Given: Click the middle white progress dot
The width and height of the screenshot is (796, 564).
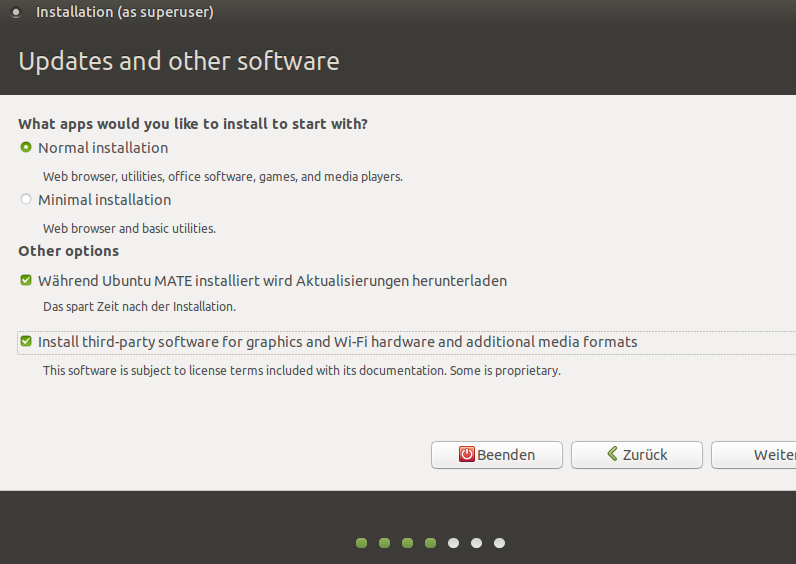Looking at the screenshot, I should 476,543.
